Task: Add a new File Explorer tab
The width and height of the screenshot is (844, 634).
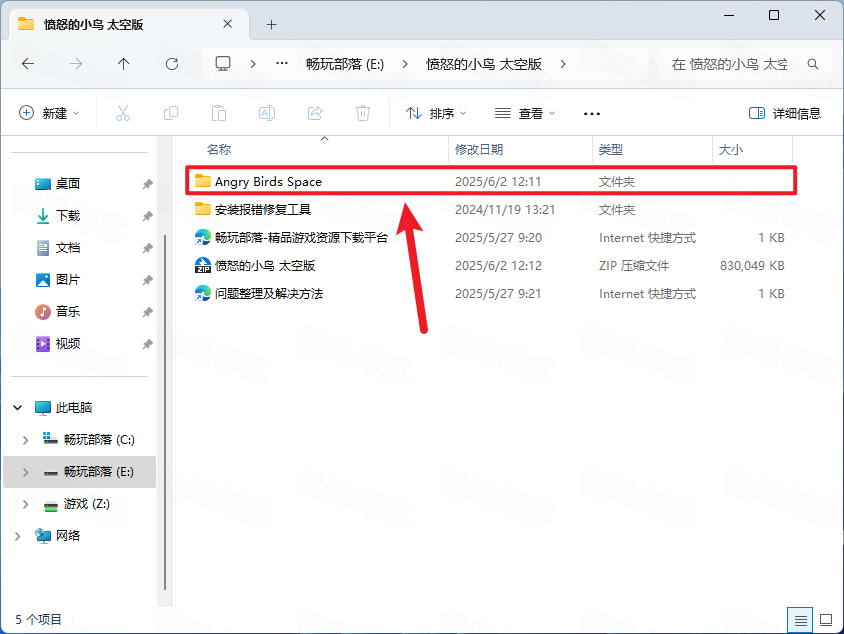Action: point(272,24)
